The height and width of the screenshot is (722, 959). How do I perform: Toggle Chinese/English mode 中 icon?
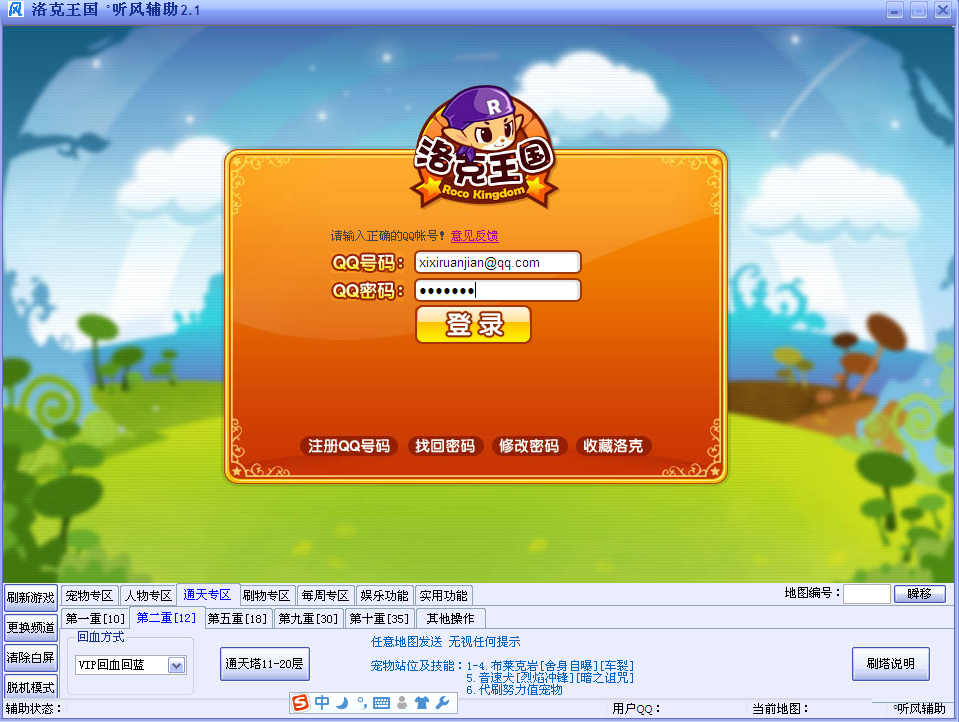[322, 702]
